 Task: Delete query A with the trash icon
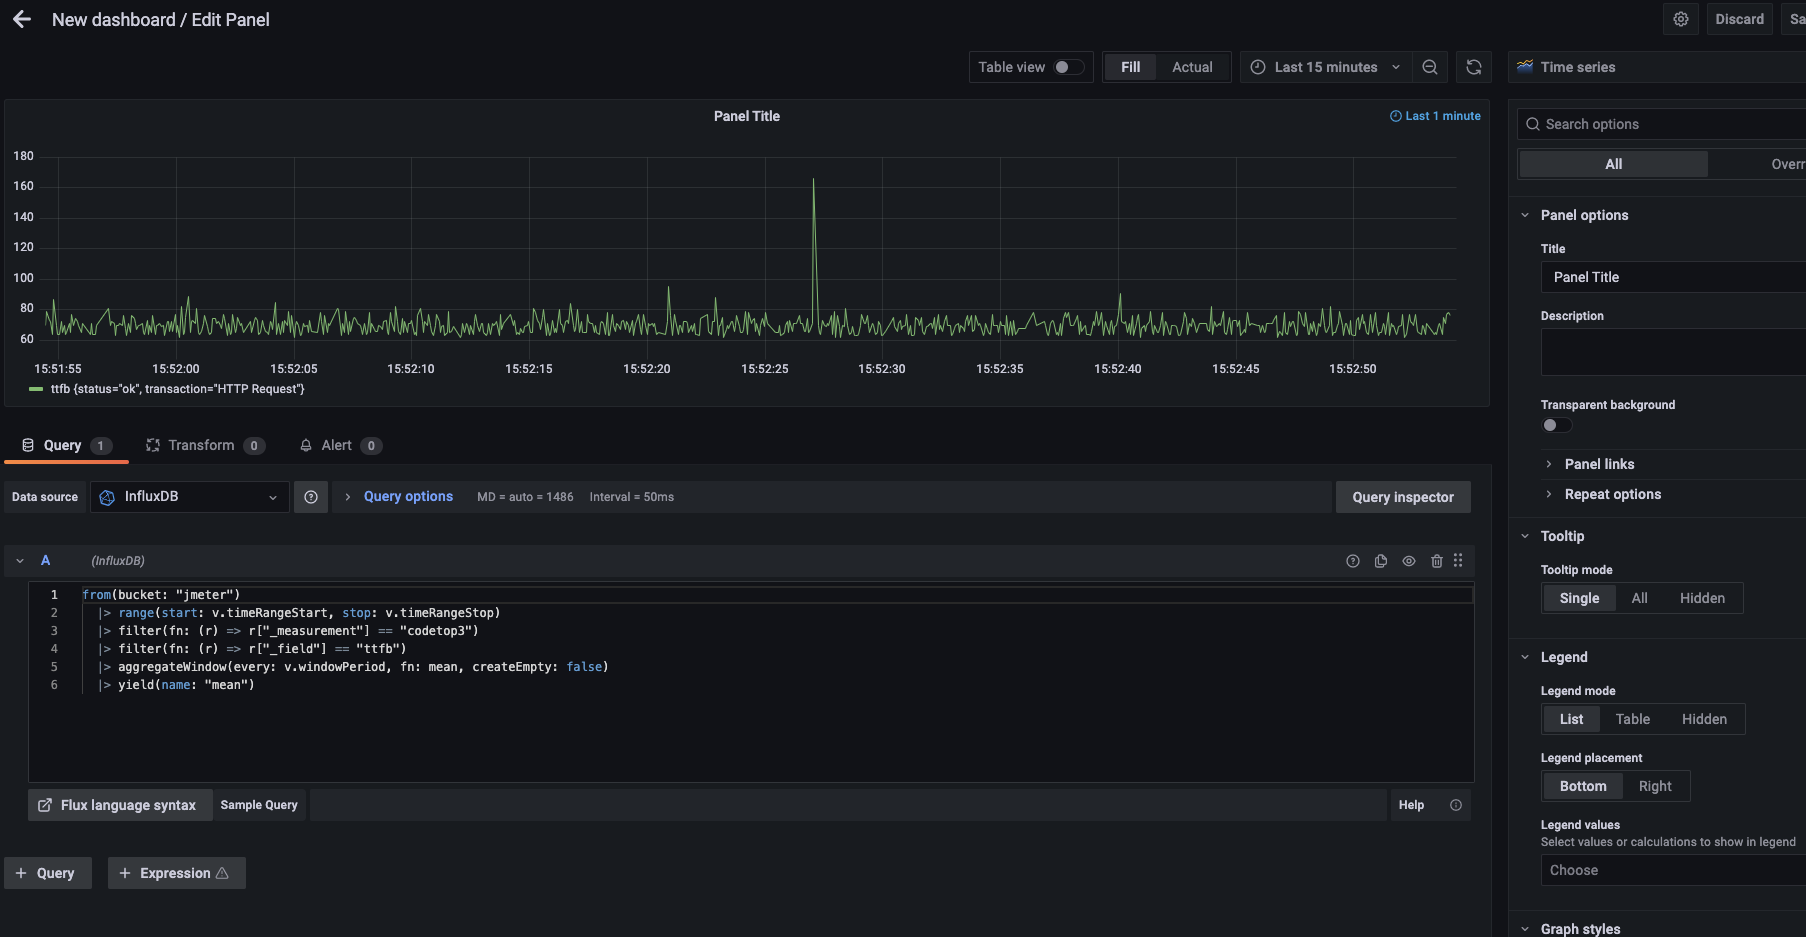point(1437,561)
